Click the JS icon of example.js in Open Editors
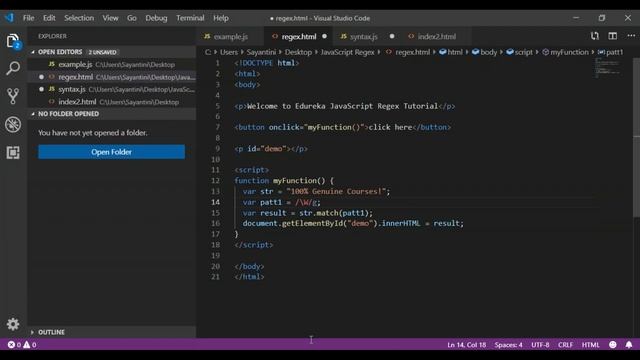640x360 pixels. click(x=52, y=64)
